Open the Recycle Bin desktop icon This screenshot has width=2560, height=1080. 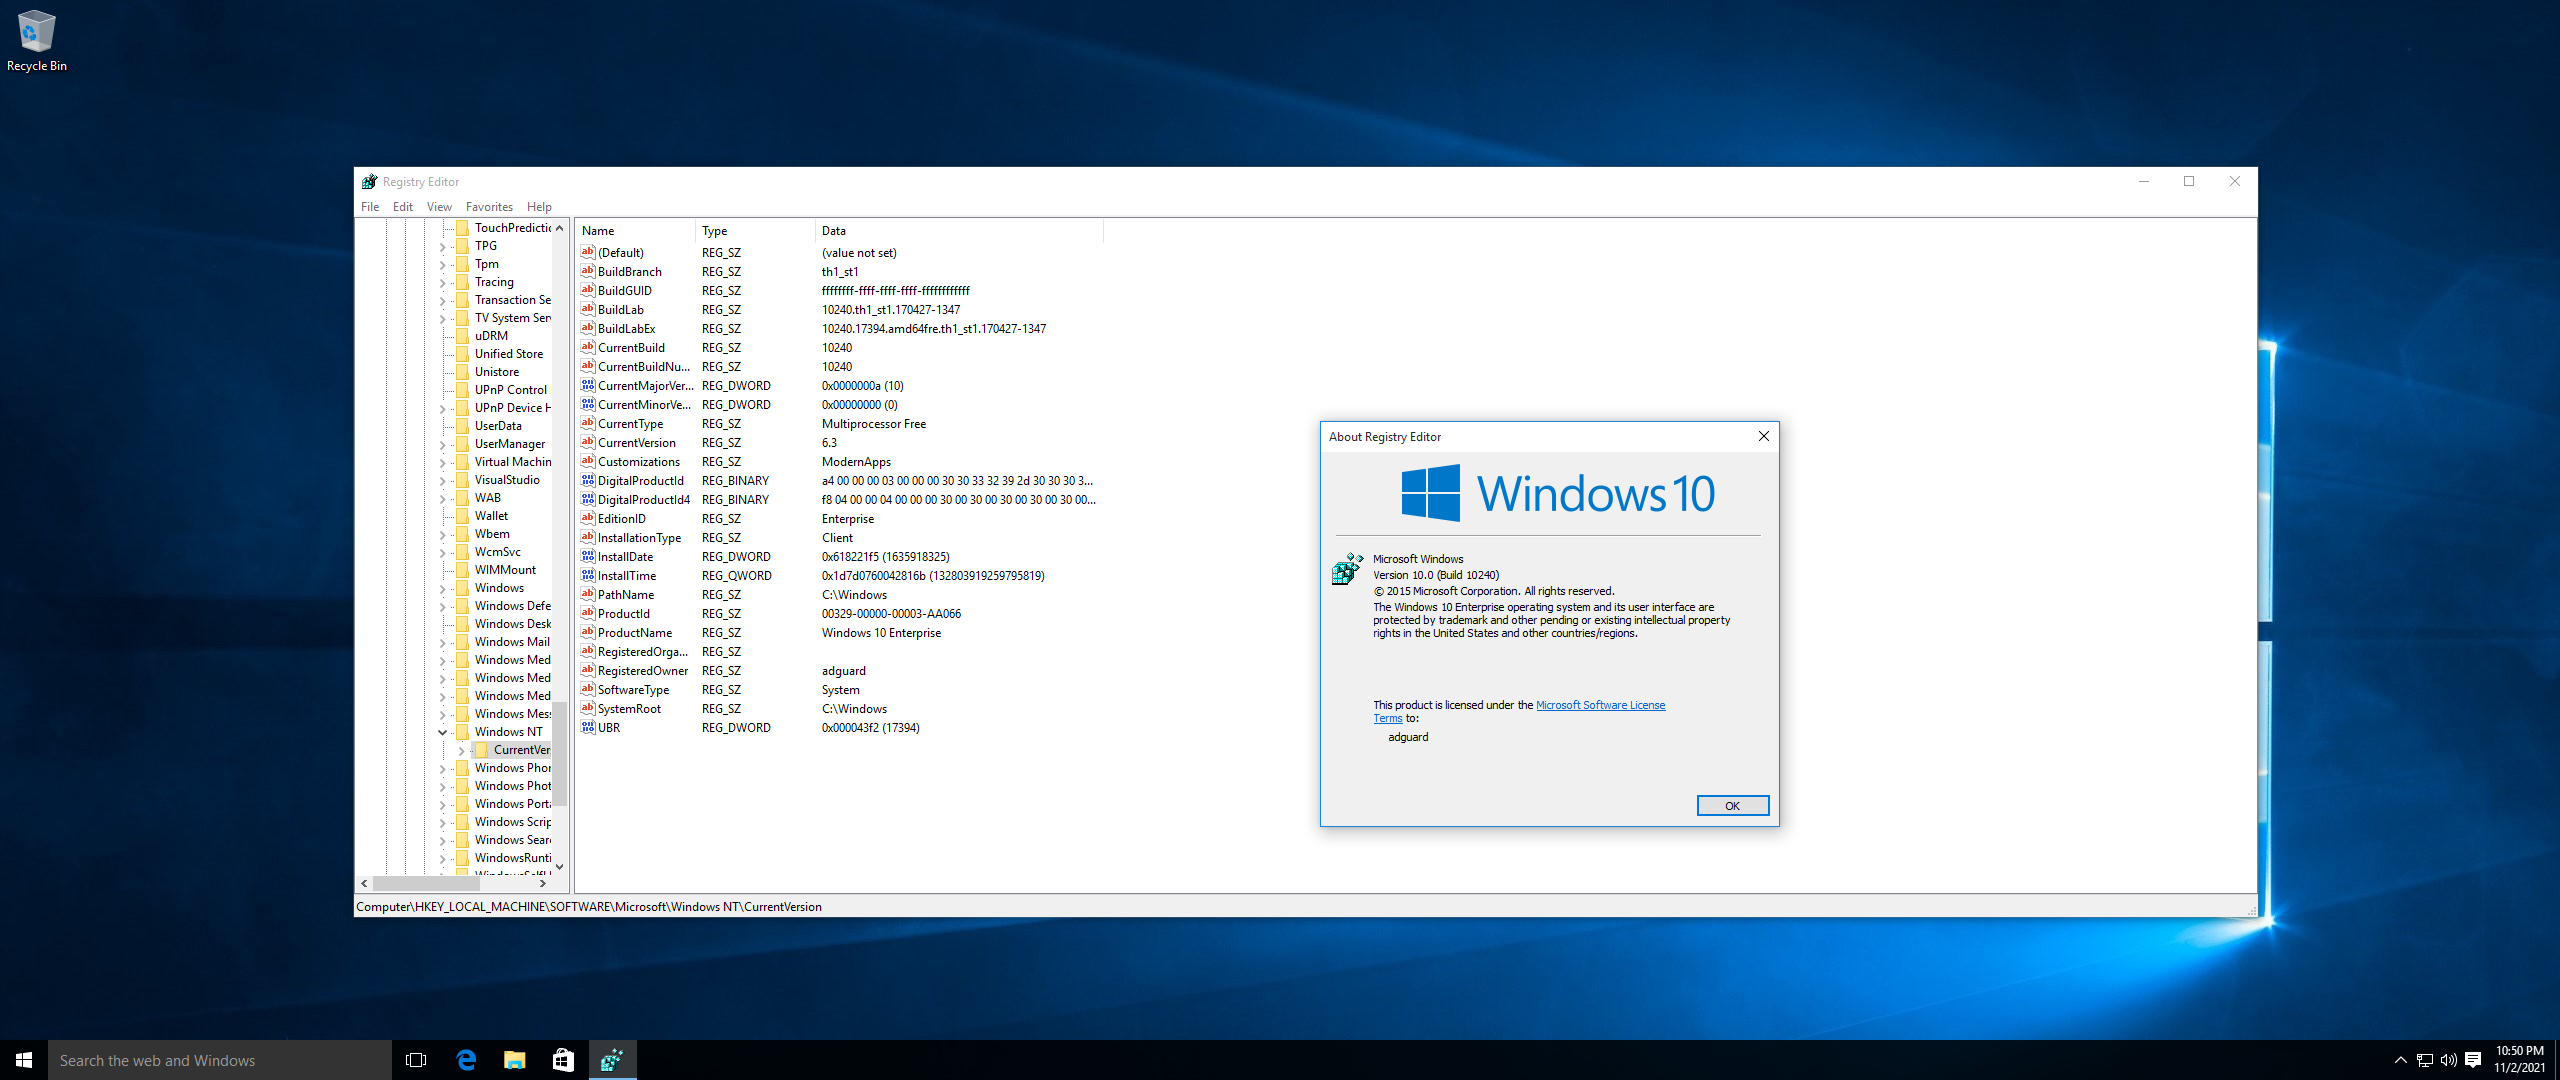36,41
